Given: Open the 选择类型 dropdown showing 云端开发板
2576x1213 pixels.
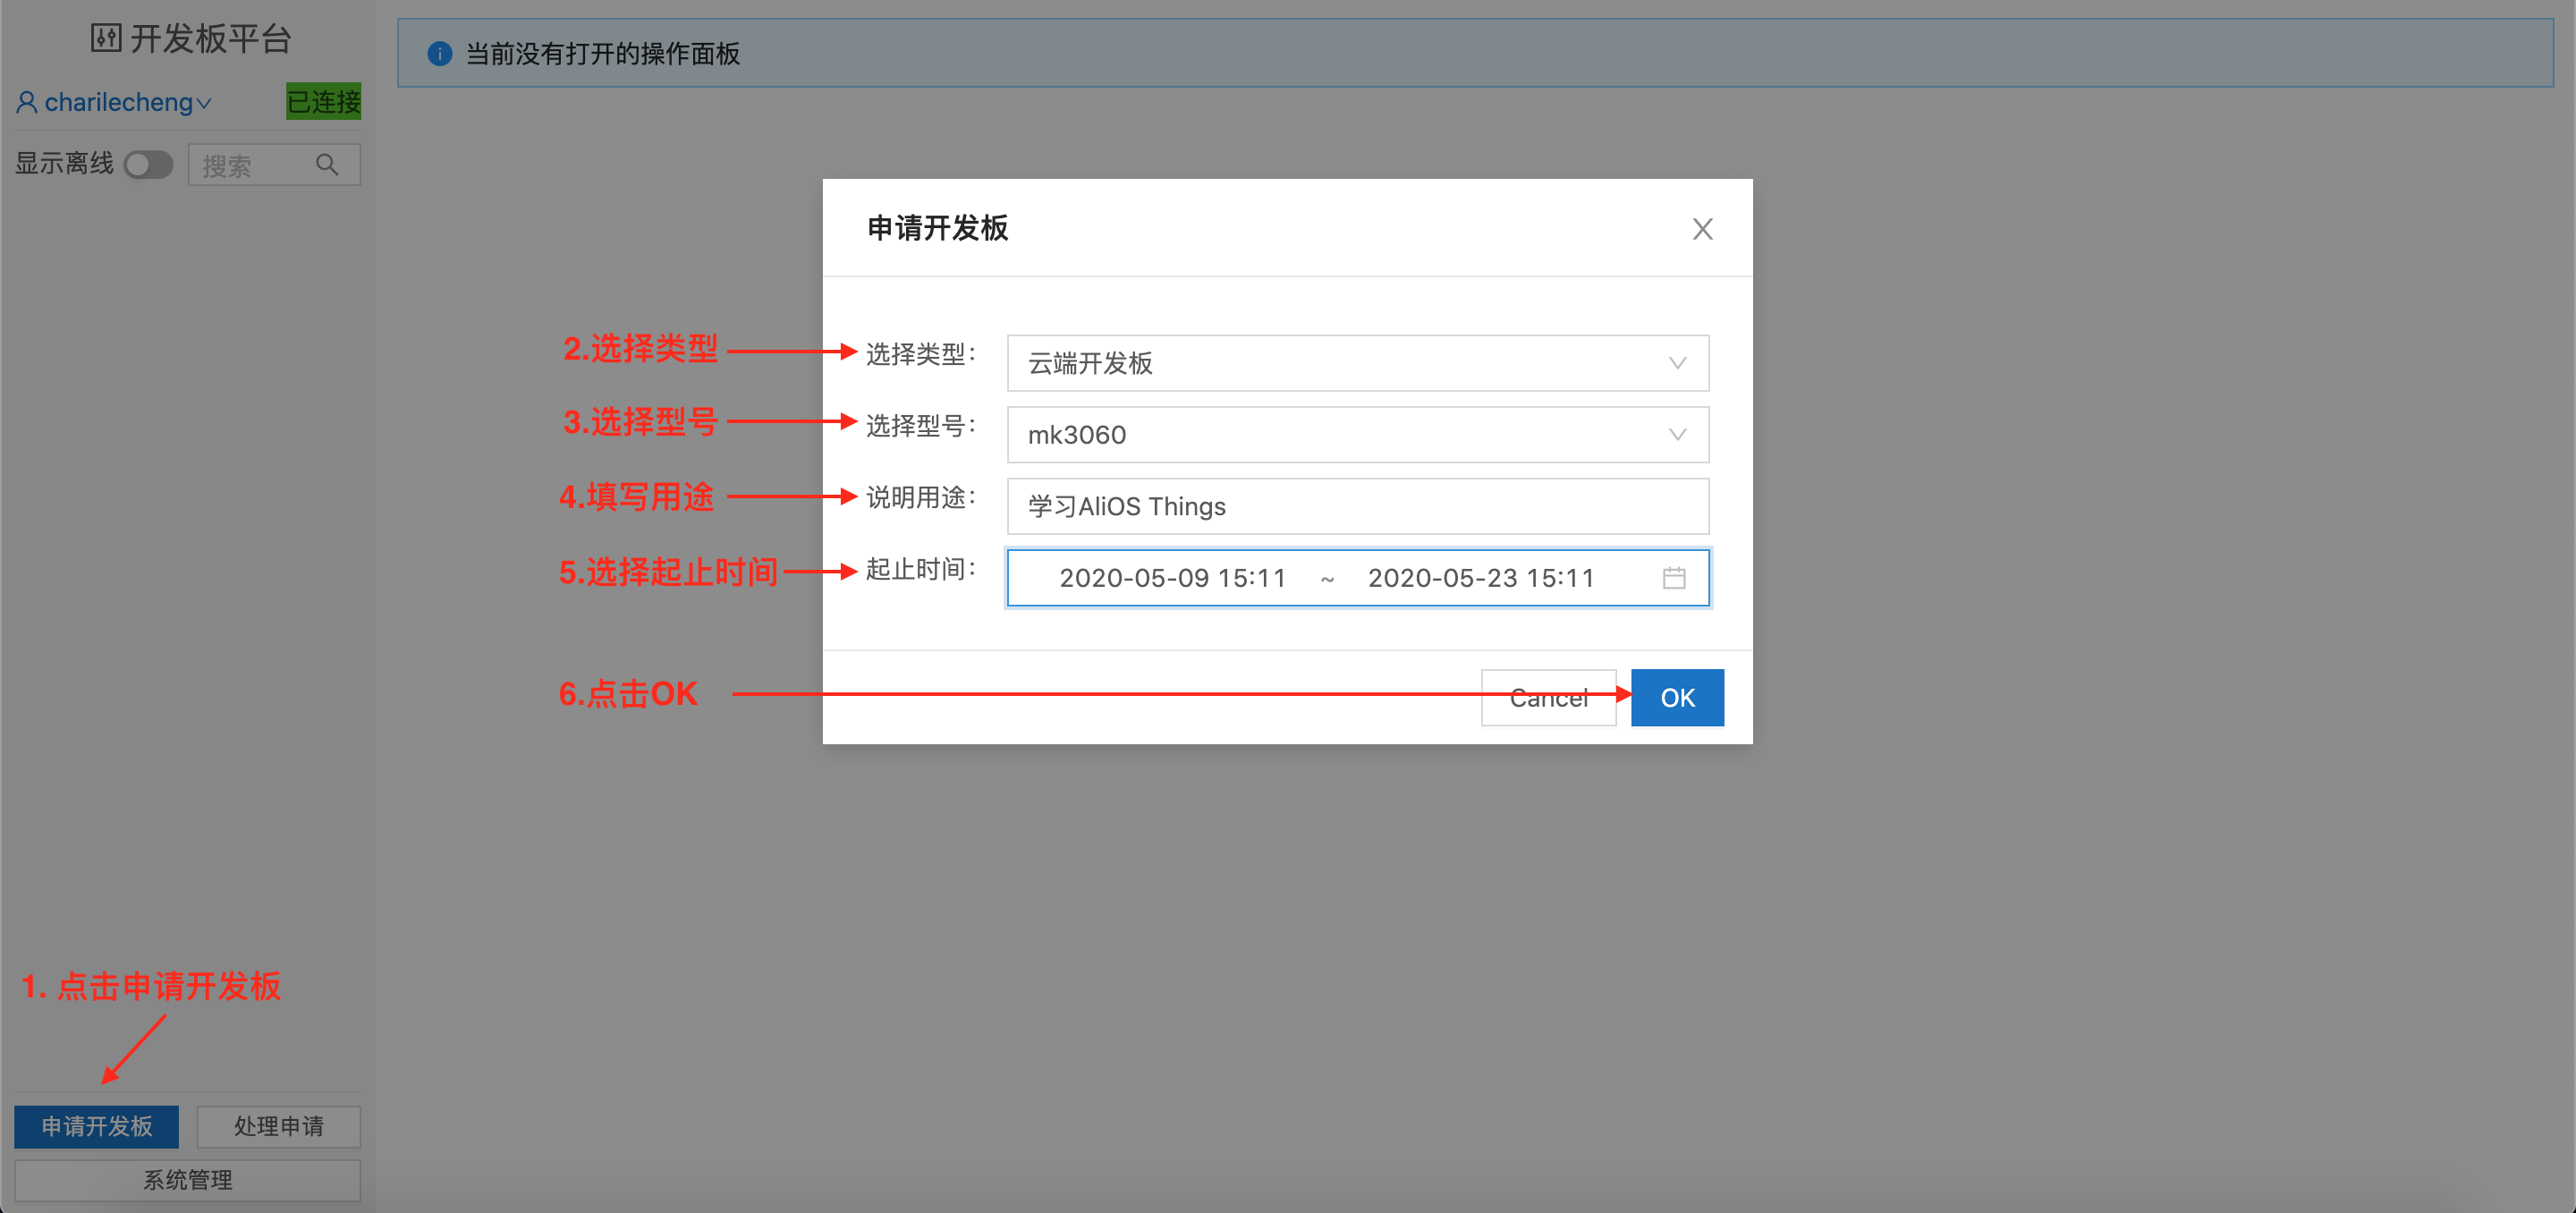Looking at the screenshot, I should pyautogui.click(x=1357, y=363).
